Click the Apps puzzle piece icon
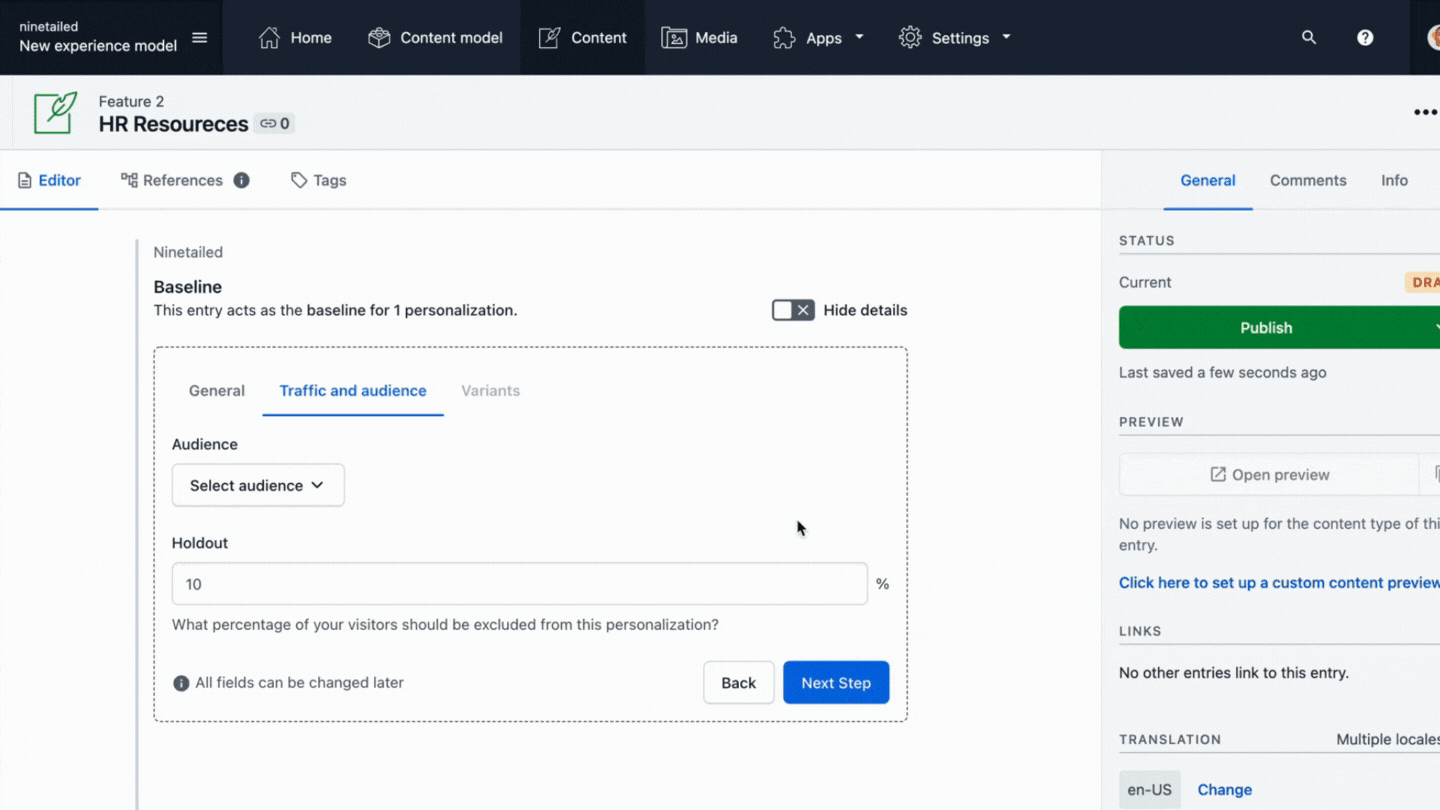 tap(785, 38)
